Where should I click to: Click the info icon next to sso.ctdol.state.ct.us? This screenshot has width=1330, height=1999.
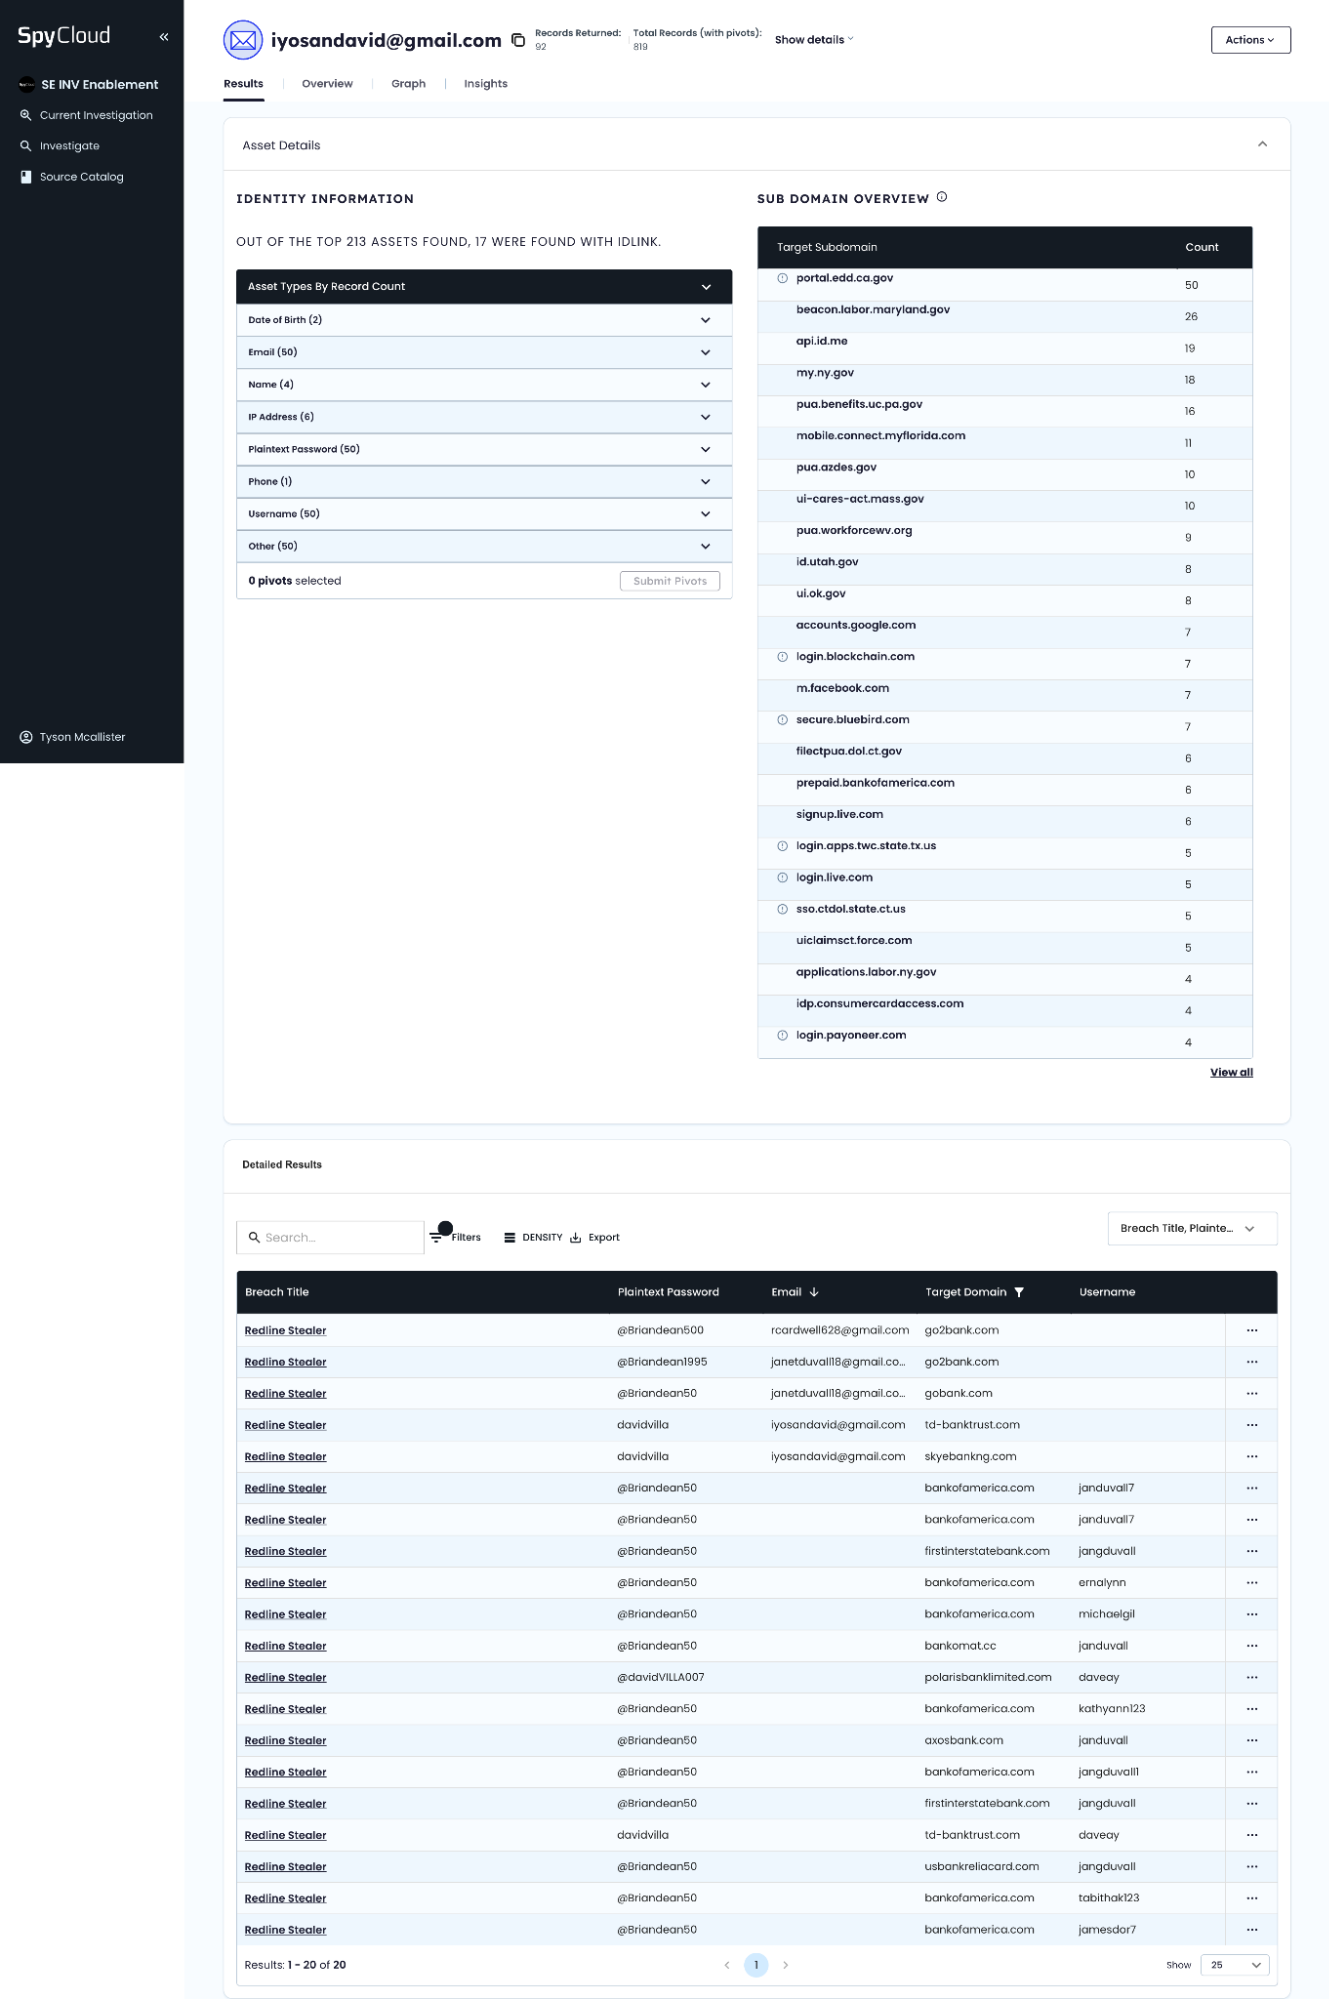[x=782, y=909]
